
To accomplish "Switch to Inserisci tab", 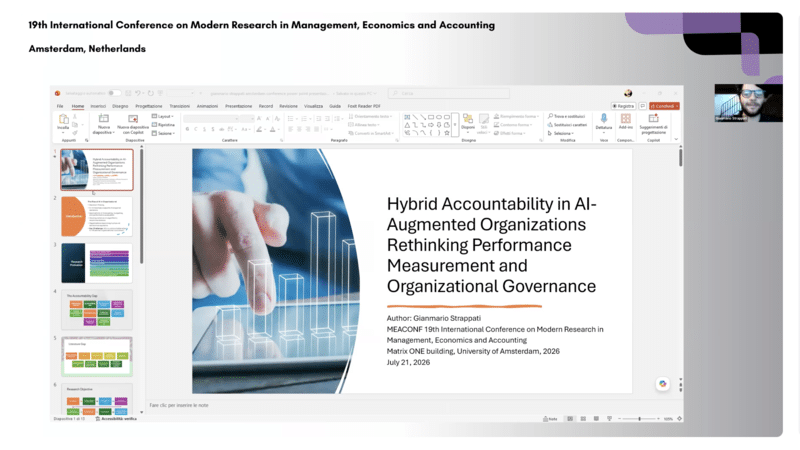I will coord(98,106).
